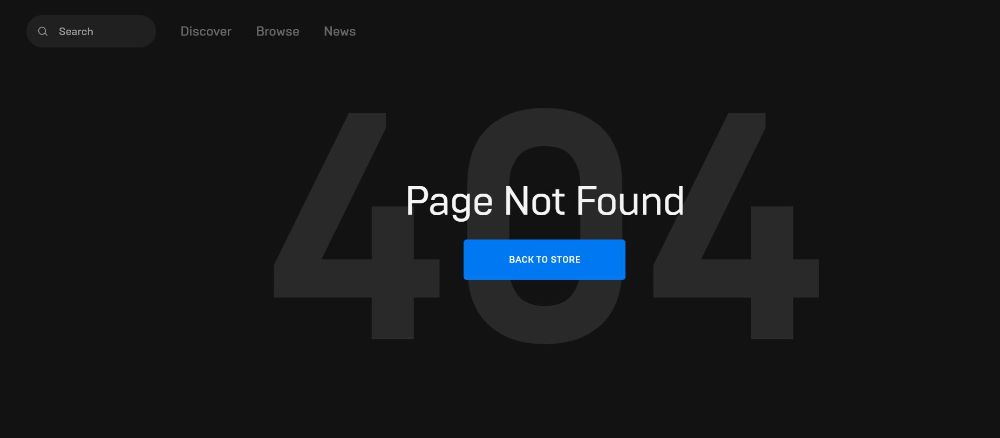This screenshot has width=1000, height=438.
Task: Switch to Discover in top navigation
Action: (x=205, y=31)
